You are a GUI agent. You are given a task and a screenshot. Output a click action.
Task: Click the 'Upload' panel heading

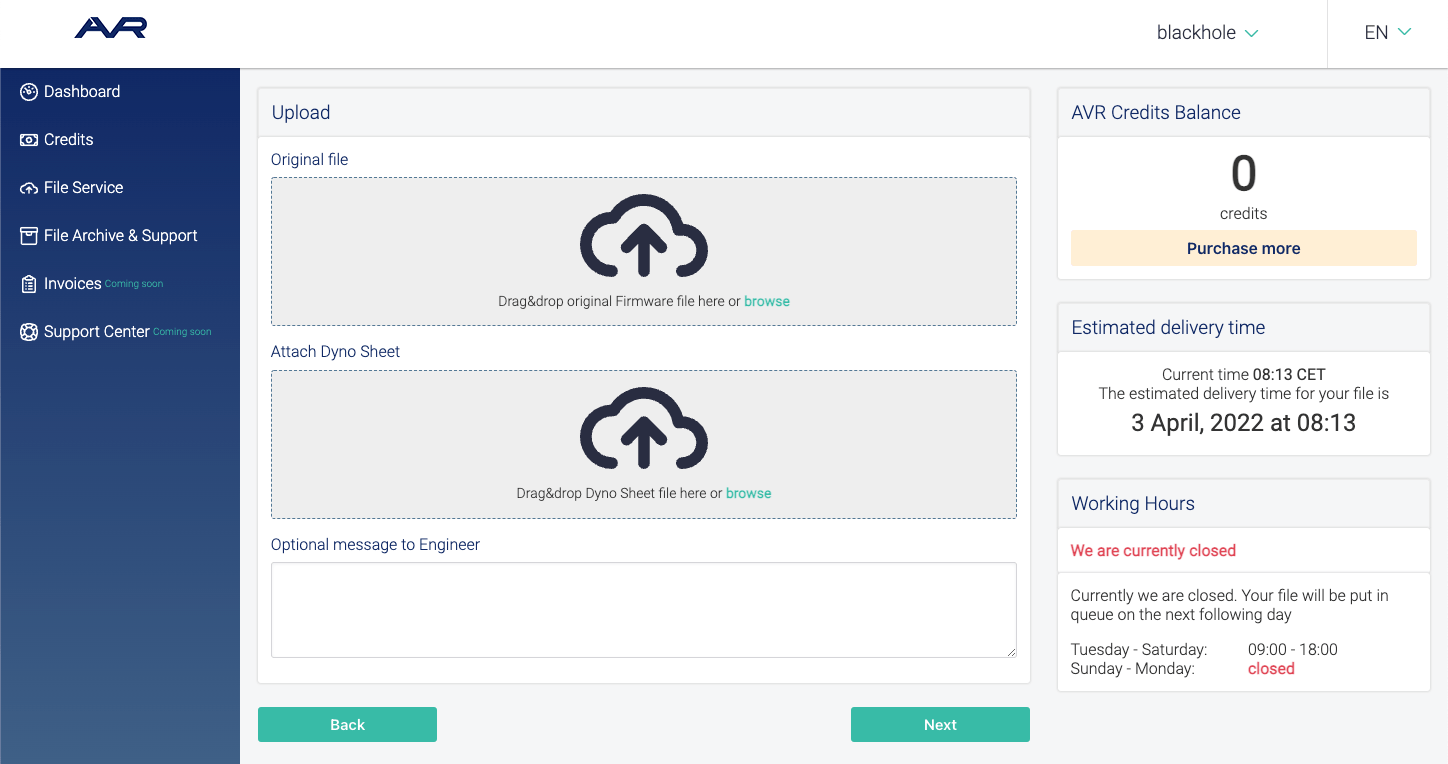click(x=301, y=113)
